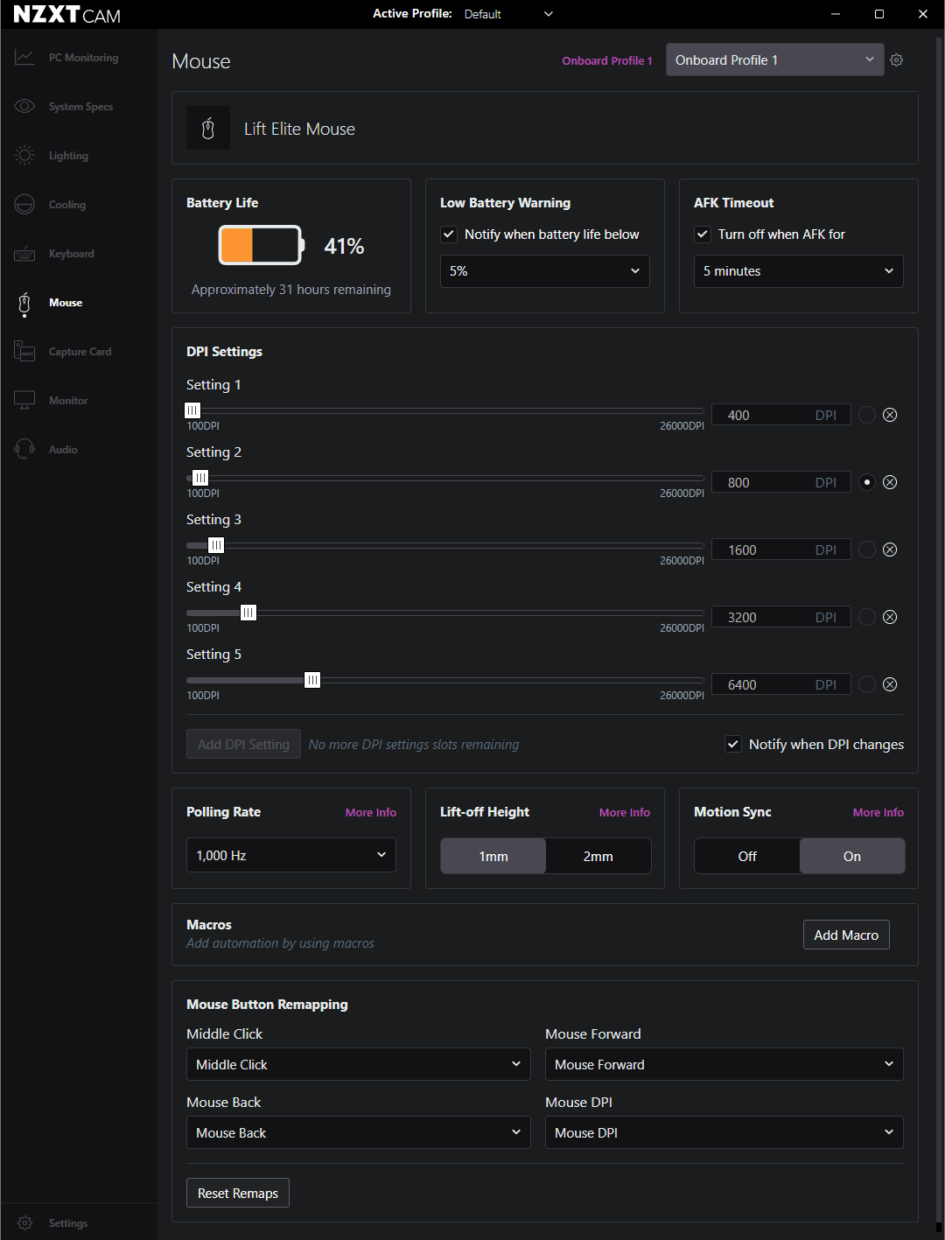This screenshot has height=1240, width=945.
Task: Click the Setting 5 DPI slider handle
Action: 312,680
